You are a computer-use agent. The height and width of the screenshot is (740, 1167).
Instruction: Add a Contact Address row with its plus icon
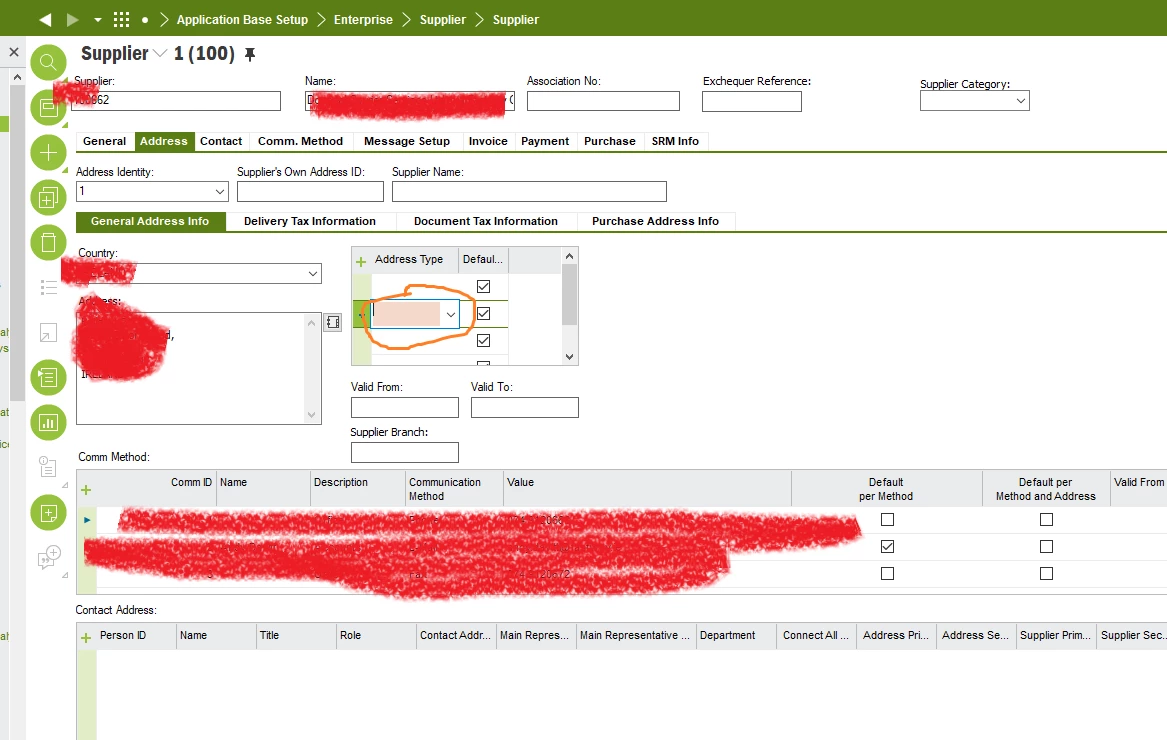[x=86, y=638]
